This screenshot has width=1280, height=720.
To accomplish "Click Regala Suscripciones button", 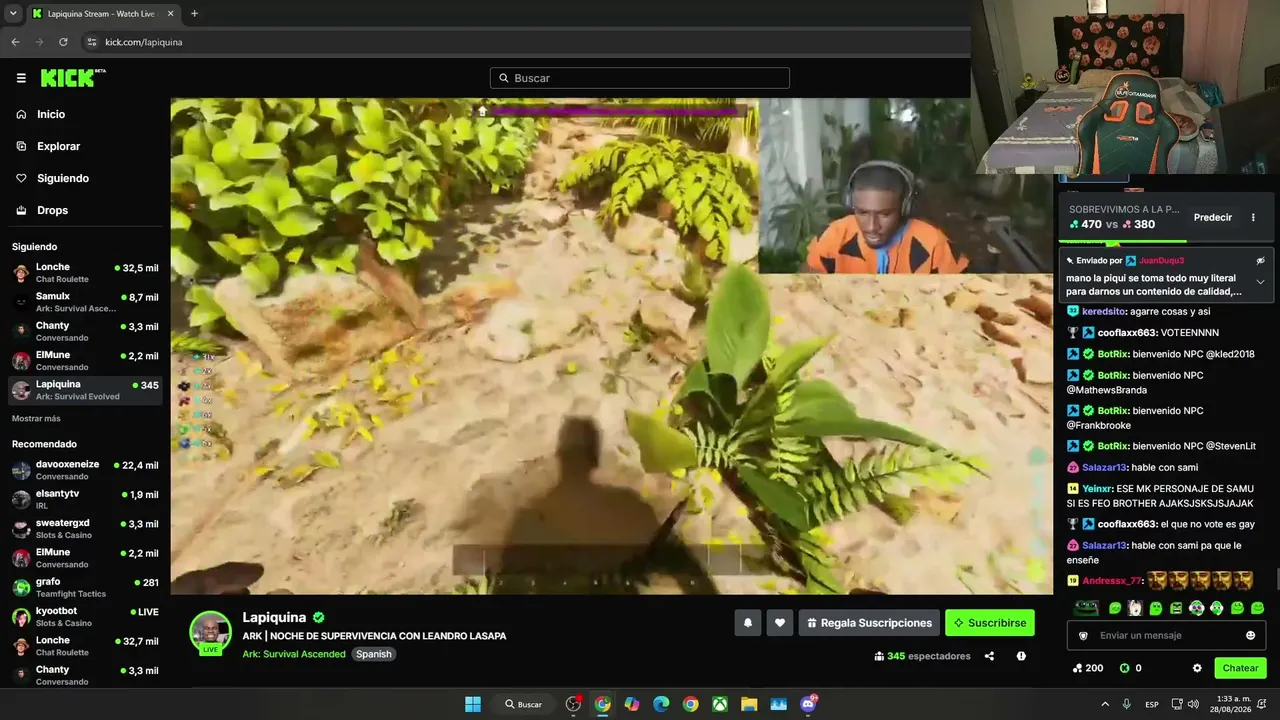I will pos(869,623).
